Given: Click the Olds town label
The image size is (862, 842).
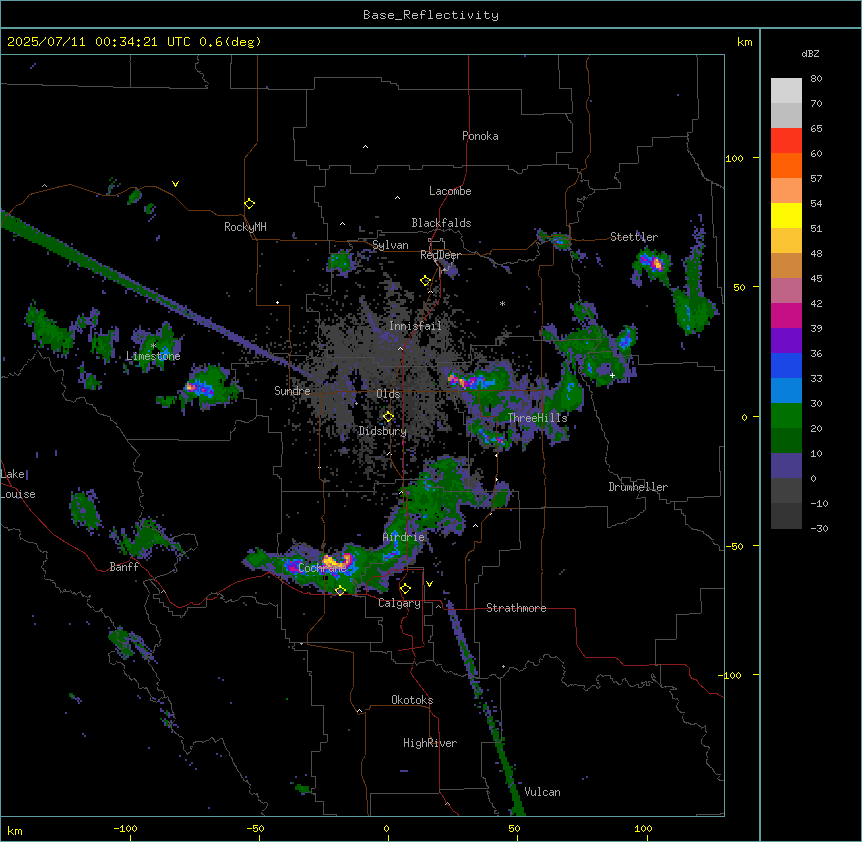Looking at the screenshot, I should (x=388, y=394).
